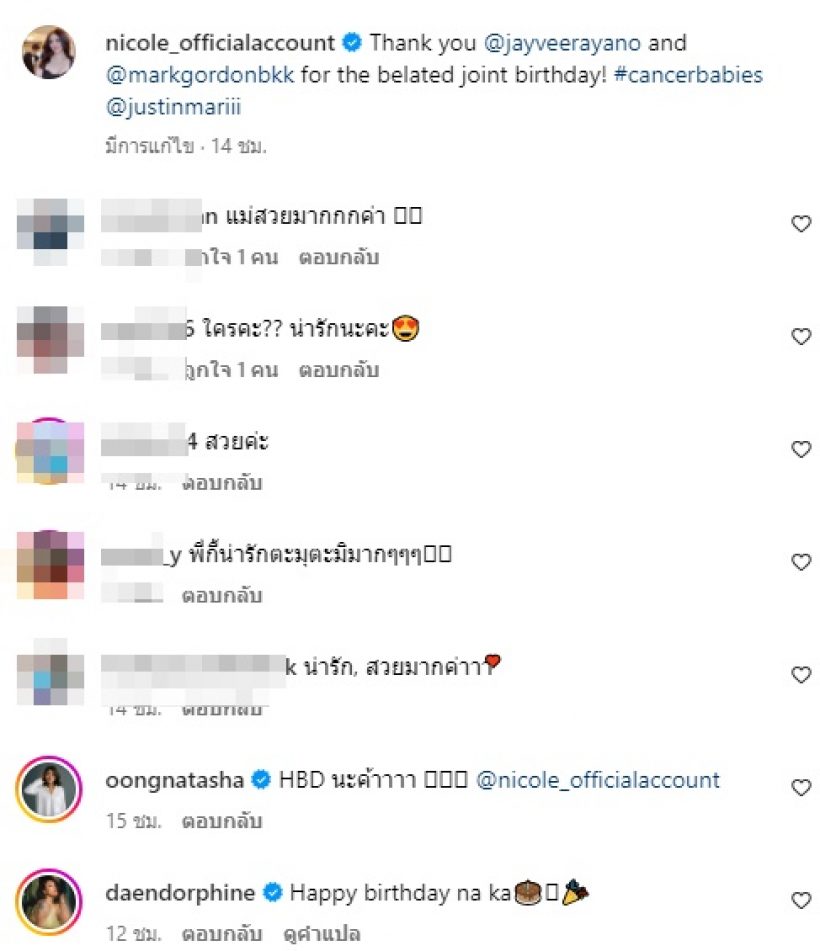Image resolution: width=820 pixels, height=951 pixels.
Task: Like the น่ารัก, สวยมากค่าา comment
Action: (x=801, y=675)
